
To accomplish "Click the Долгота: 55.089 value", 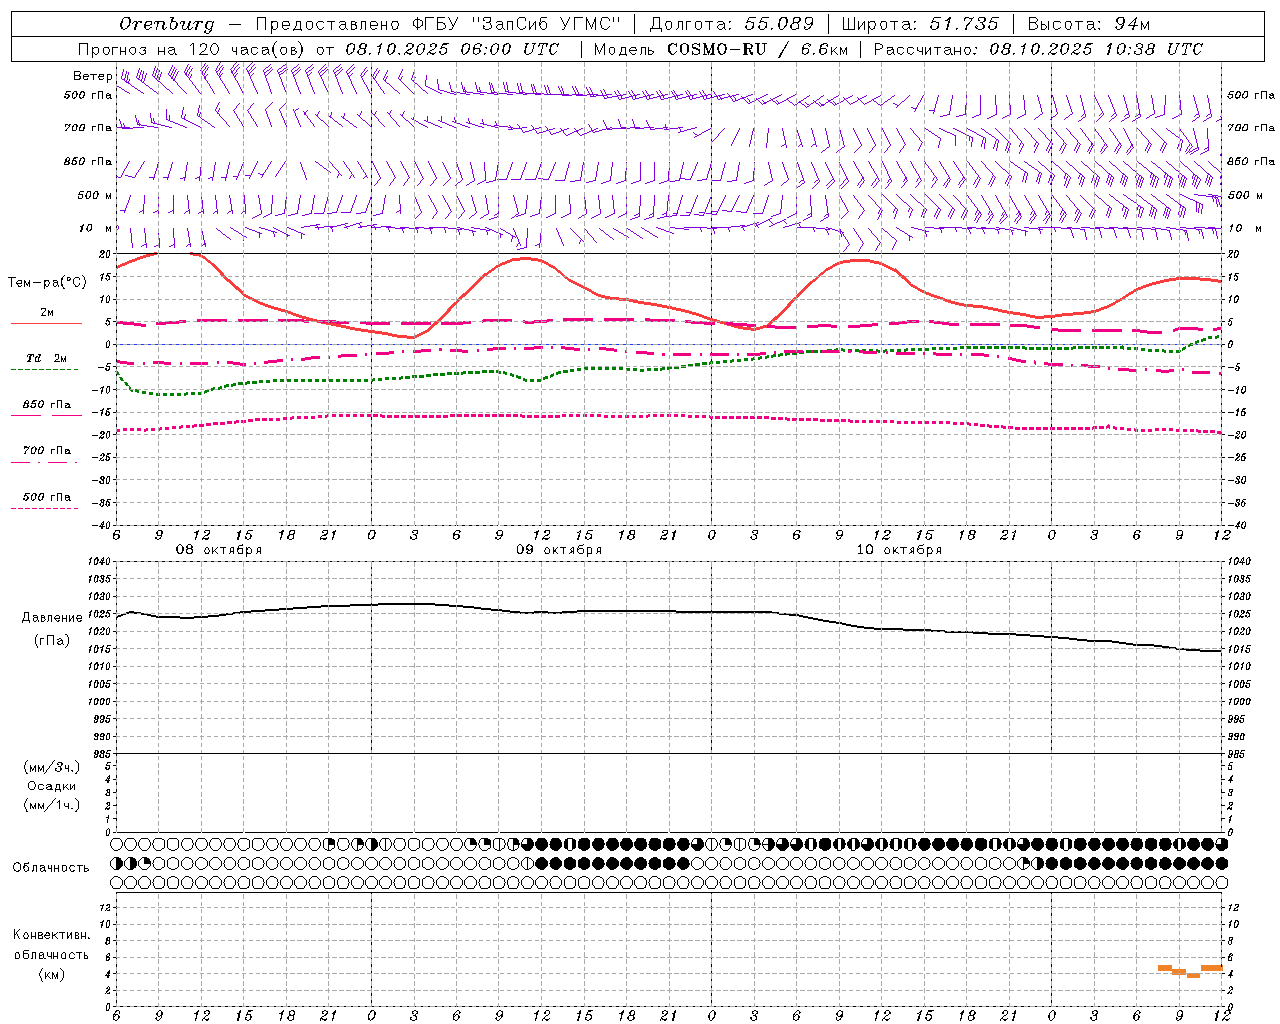I will tap(732, 24).
